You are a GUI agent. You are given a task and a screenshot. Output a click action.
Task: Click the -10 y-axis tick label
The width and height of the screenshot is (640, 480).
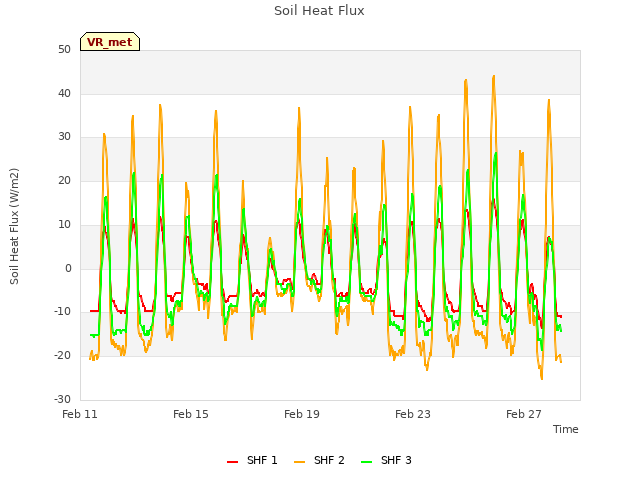62,312
